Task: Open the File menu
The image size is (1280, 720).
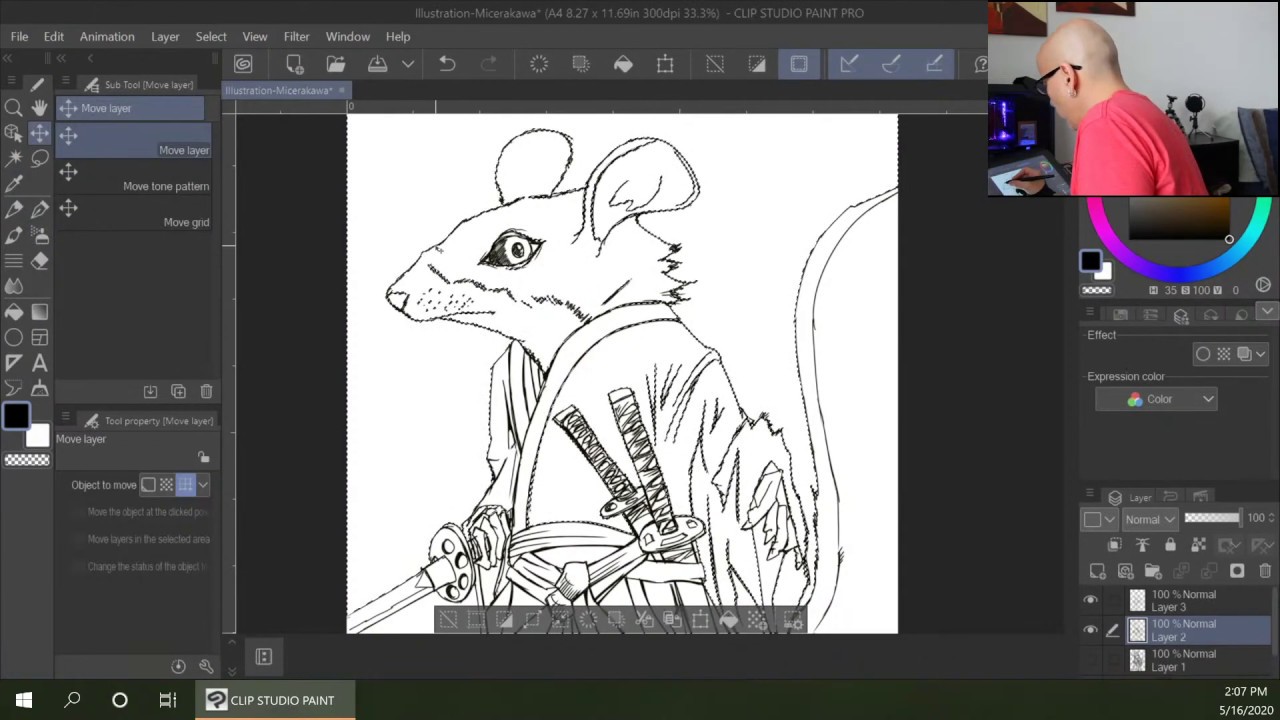Action: coord(19,36)
